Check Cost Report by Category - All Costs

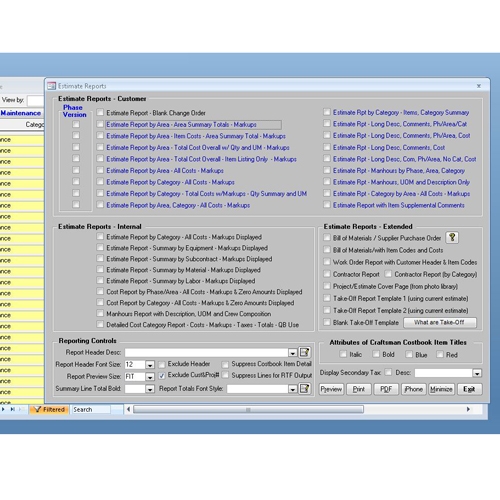[x=100, y=302]
